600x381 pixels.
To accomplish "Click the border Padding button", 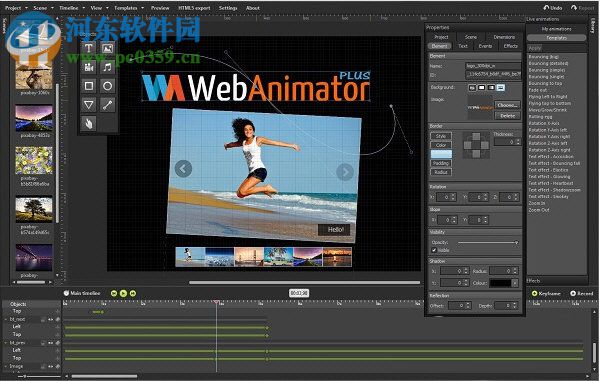I will pos(441,163).
